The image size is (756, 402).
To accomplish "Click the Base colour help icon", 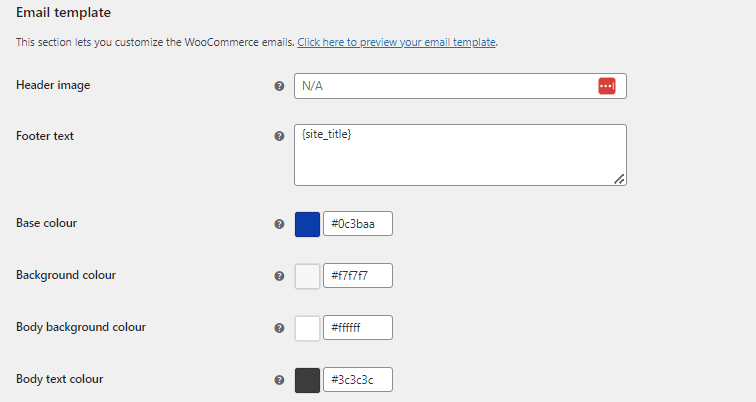I will tap(280, 224).
